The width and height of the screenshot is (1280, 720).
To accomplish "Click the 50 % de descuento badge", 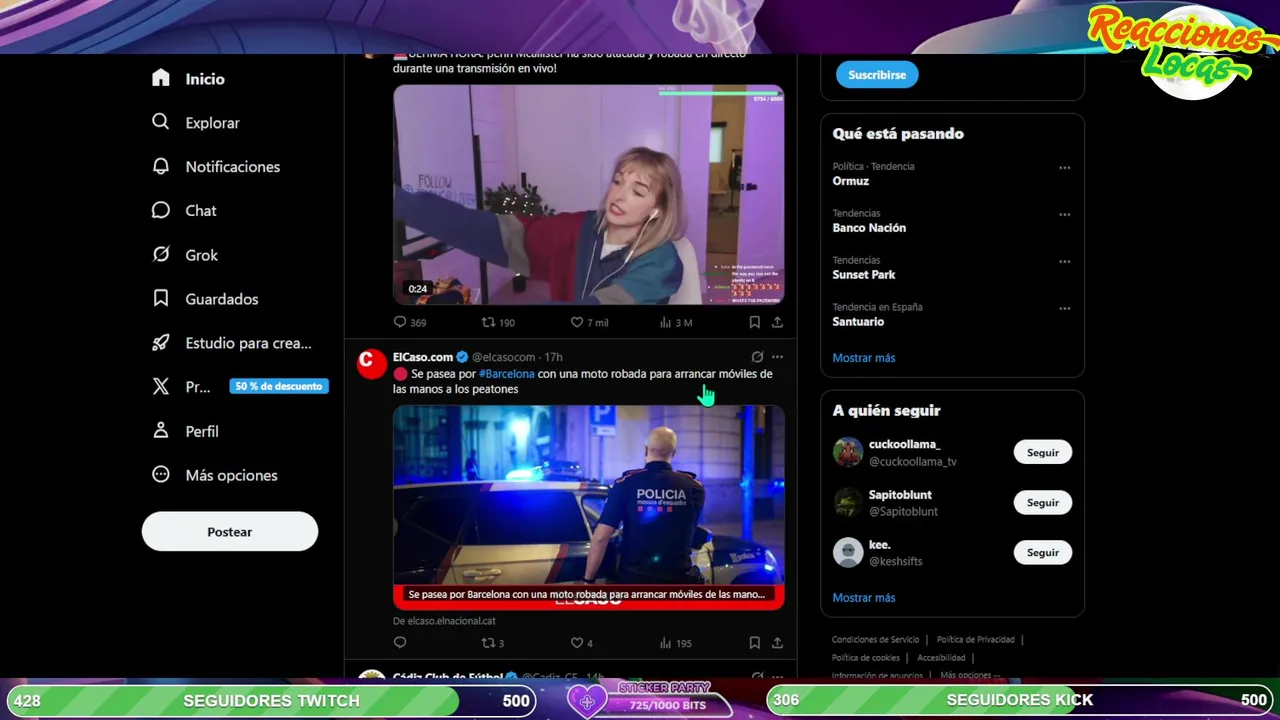I will 279,386.
